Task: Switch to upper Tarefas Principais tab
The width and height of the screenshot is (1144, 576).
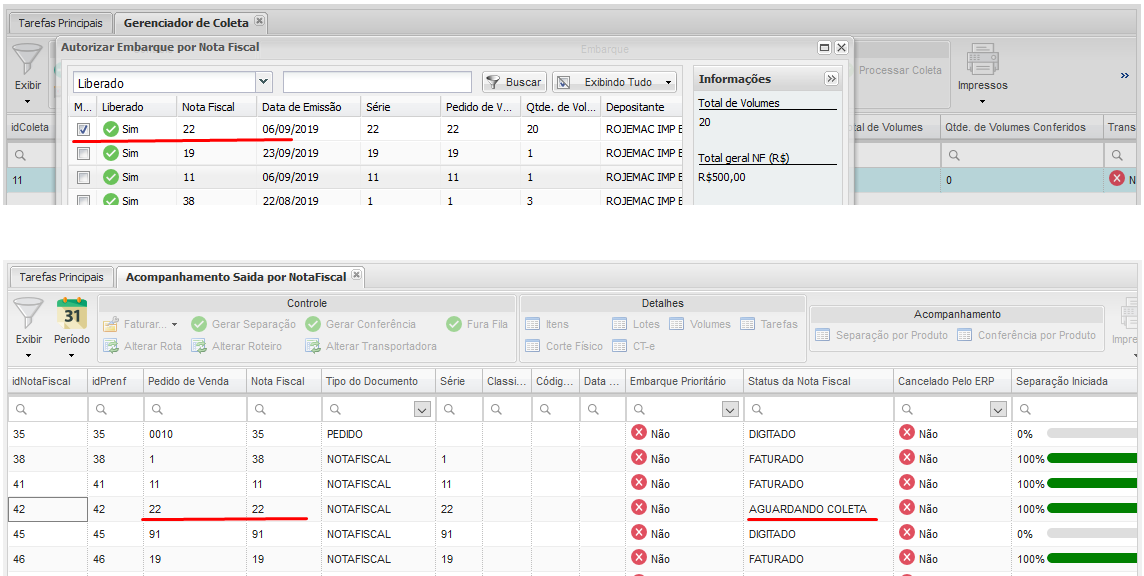Action: tap(61, 21)
